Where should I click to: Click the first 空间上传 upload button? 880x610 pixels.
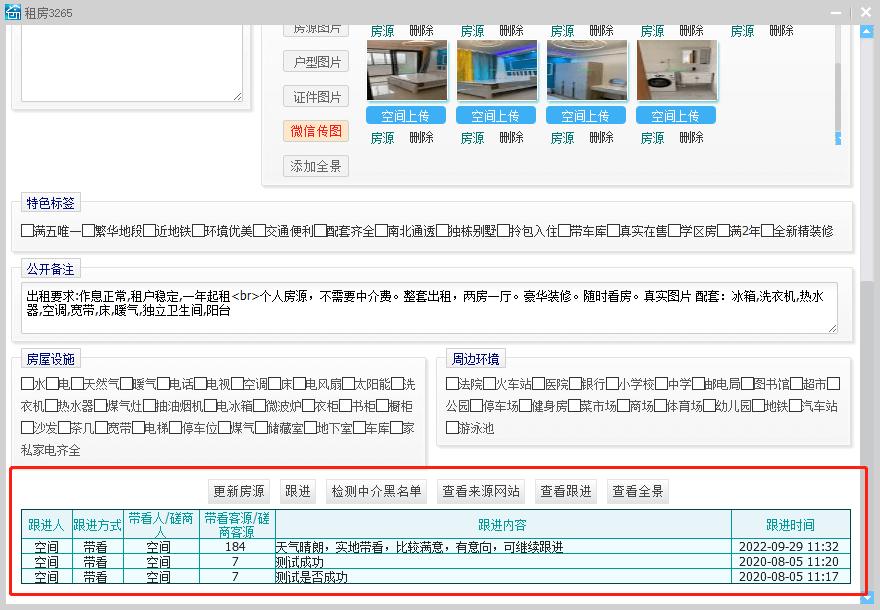click(x=405, y=115)
